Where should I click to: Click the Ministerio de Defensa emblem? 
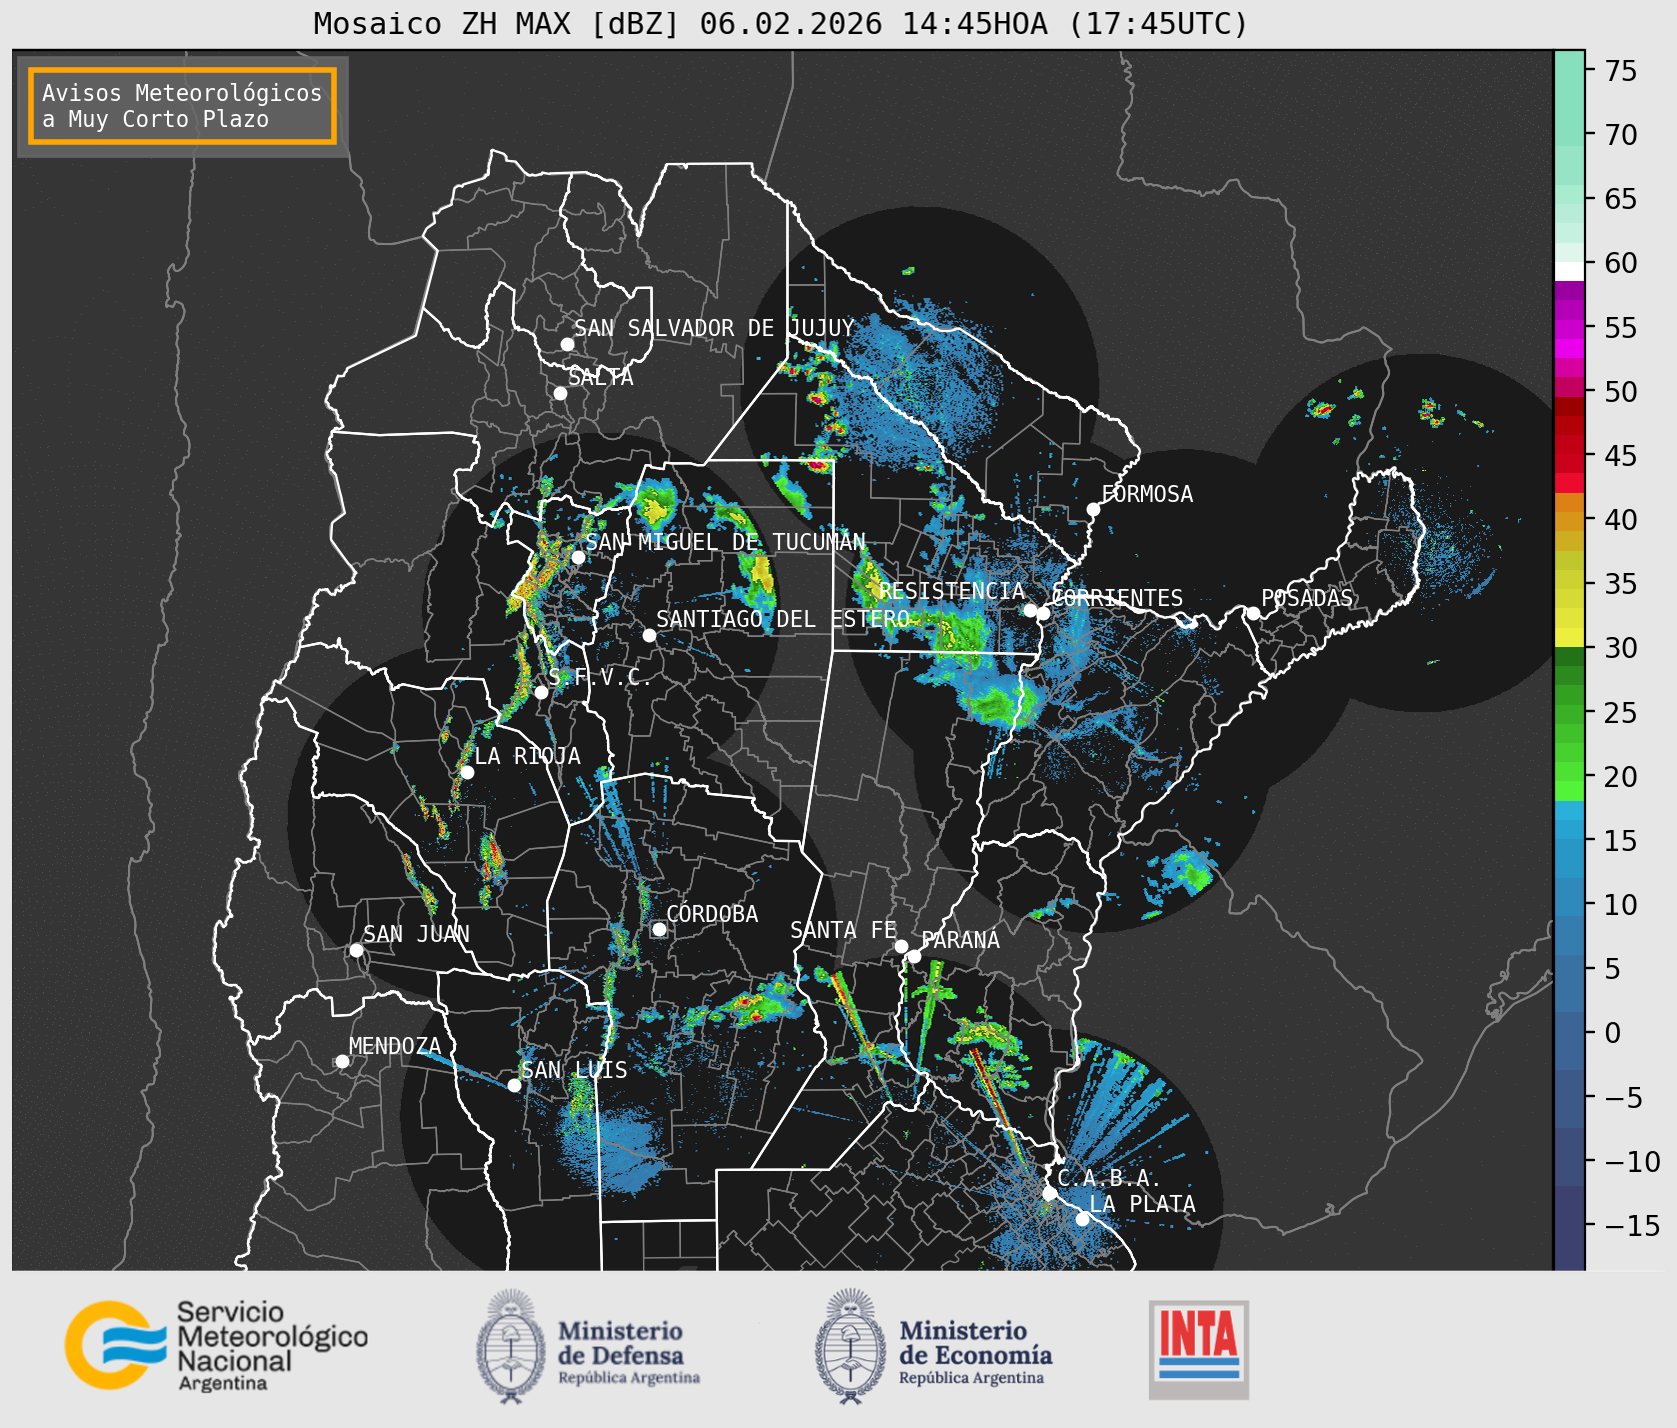(x=512, y=1346)
